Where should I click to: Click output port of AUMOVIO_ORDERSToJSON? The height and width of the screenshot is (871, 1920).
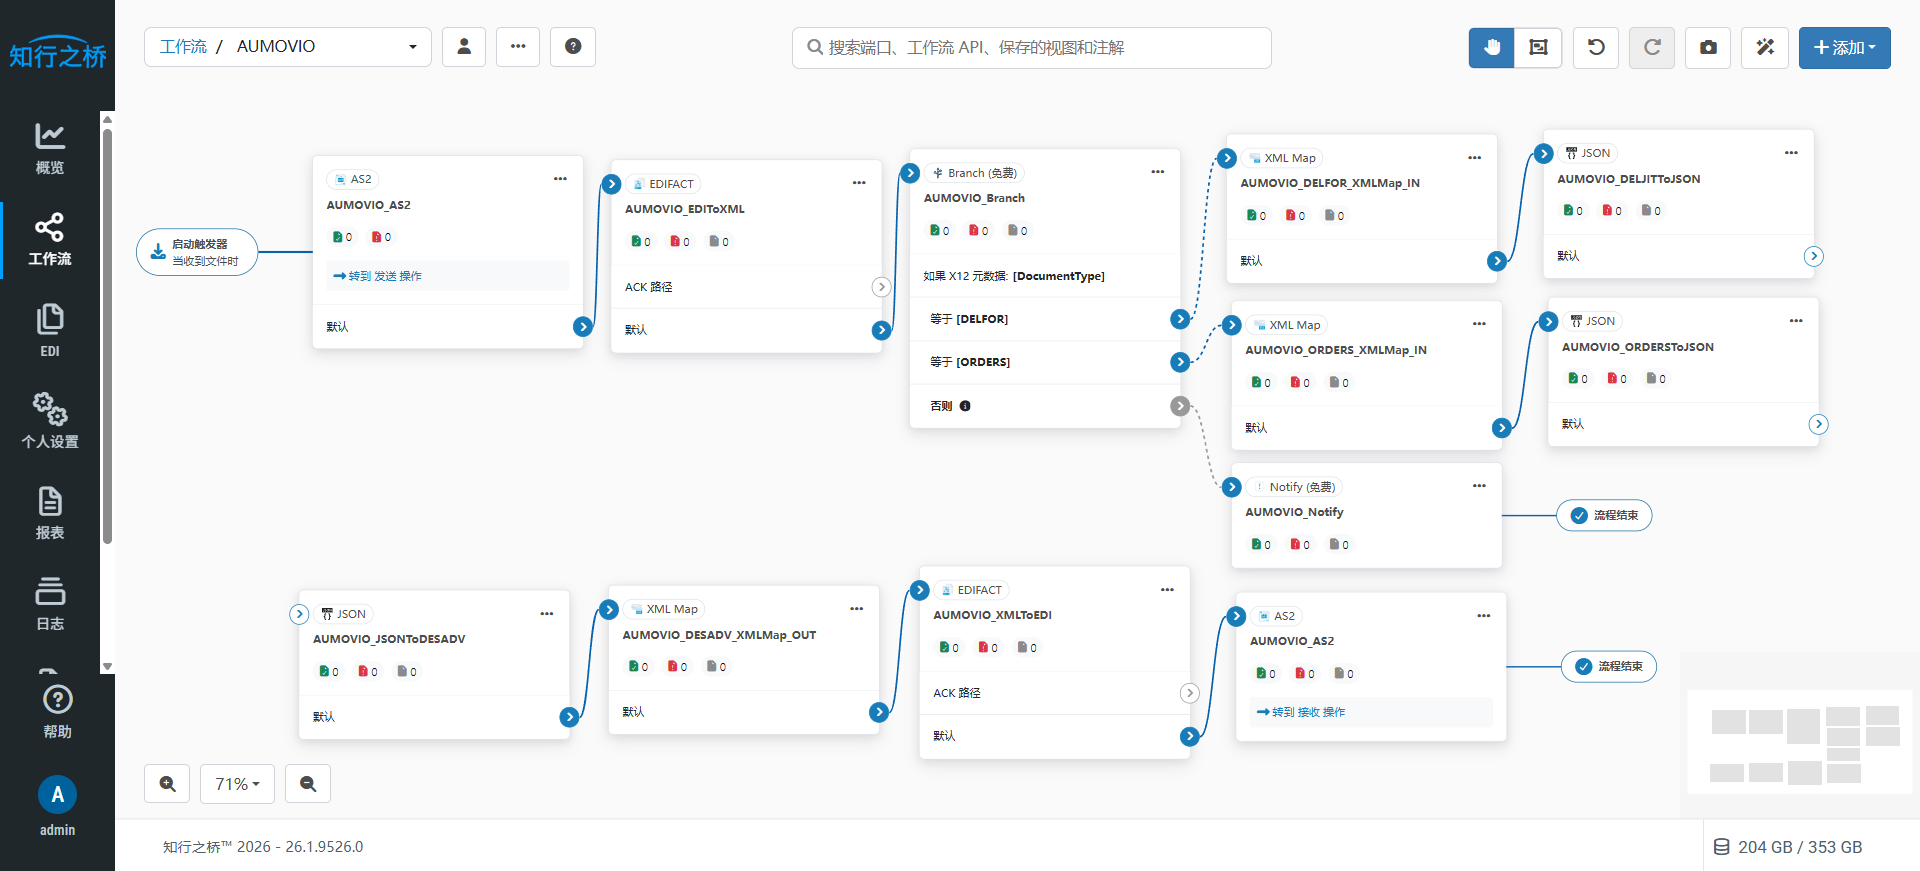pos(1818,424)
